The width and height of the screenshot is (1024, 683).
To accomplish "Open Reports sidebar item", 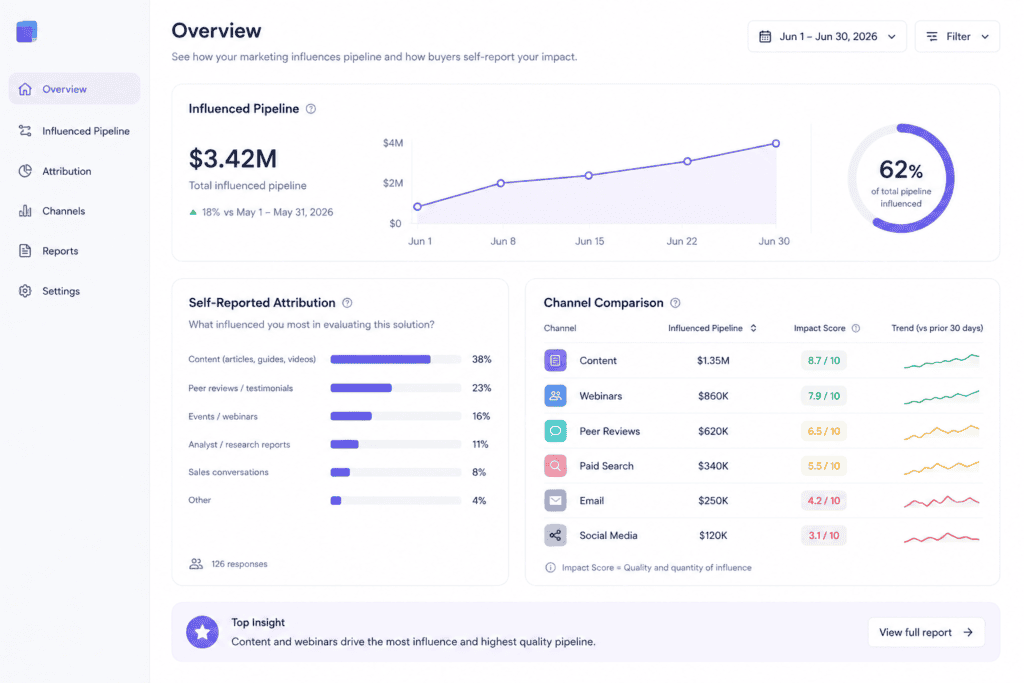I will (74, 251).
